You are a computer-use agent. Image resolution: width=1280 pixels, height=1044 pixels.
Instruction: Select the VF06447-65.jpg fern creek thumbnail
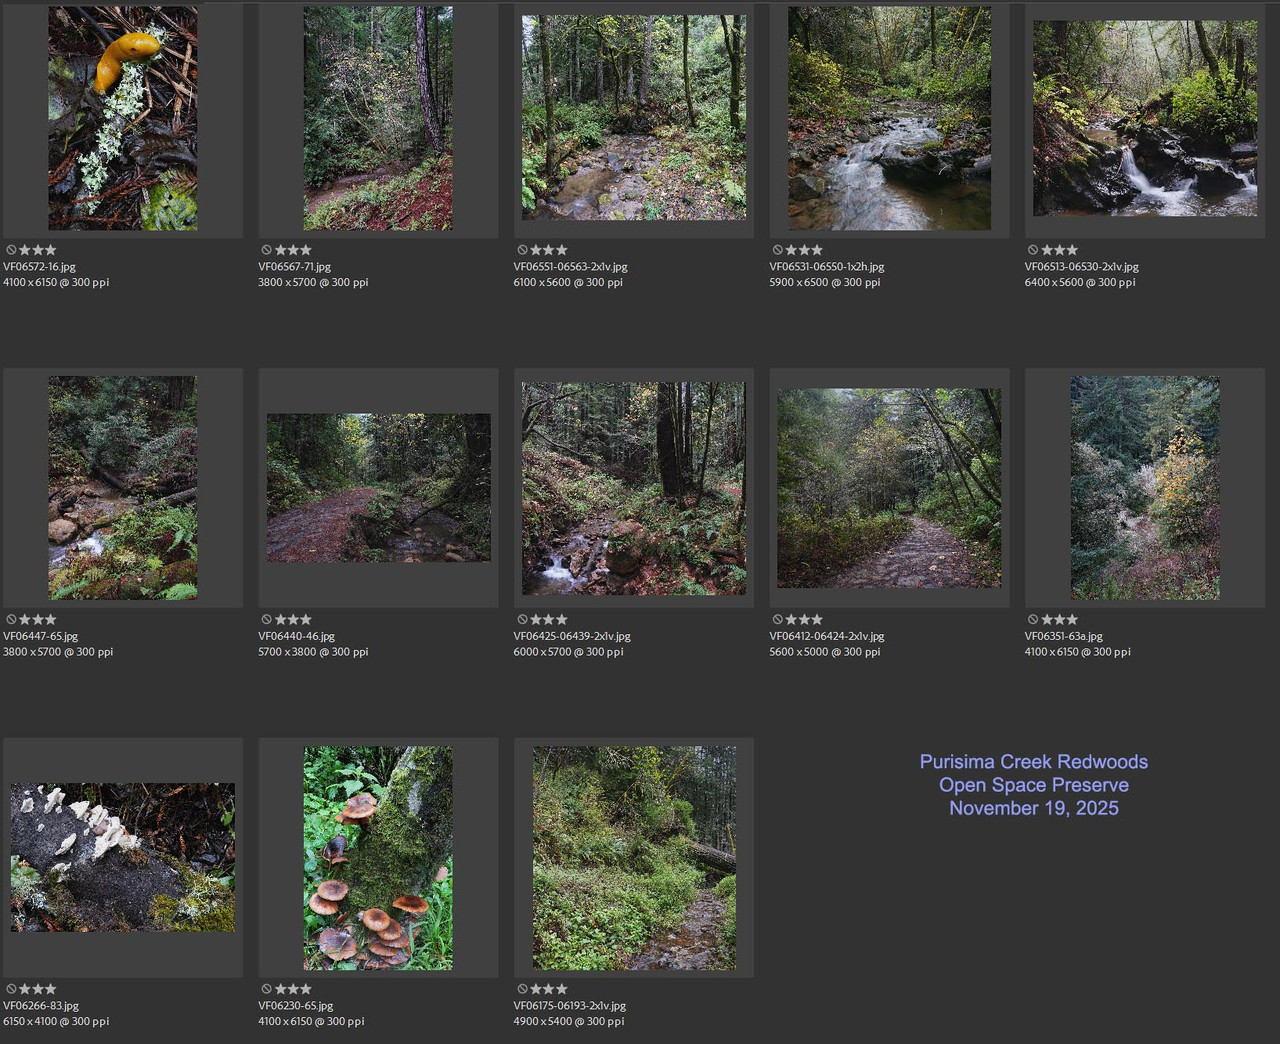(x=123, y=488)
